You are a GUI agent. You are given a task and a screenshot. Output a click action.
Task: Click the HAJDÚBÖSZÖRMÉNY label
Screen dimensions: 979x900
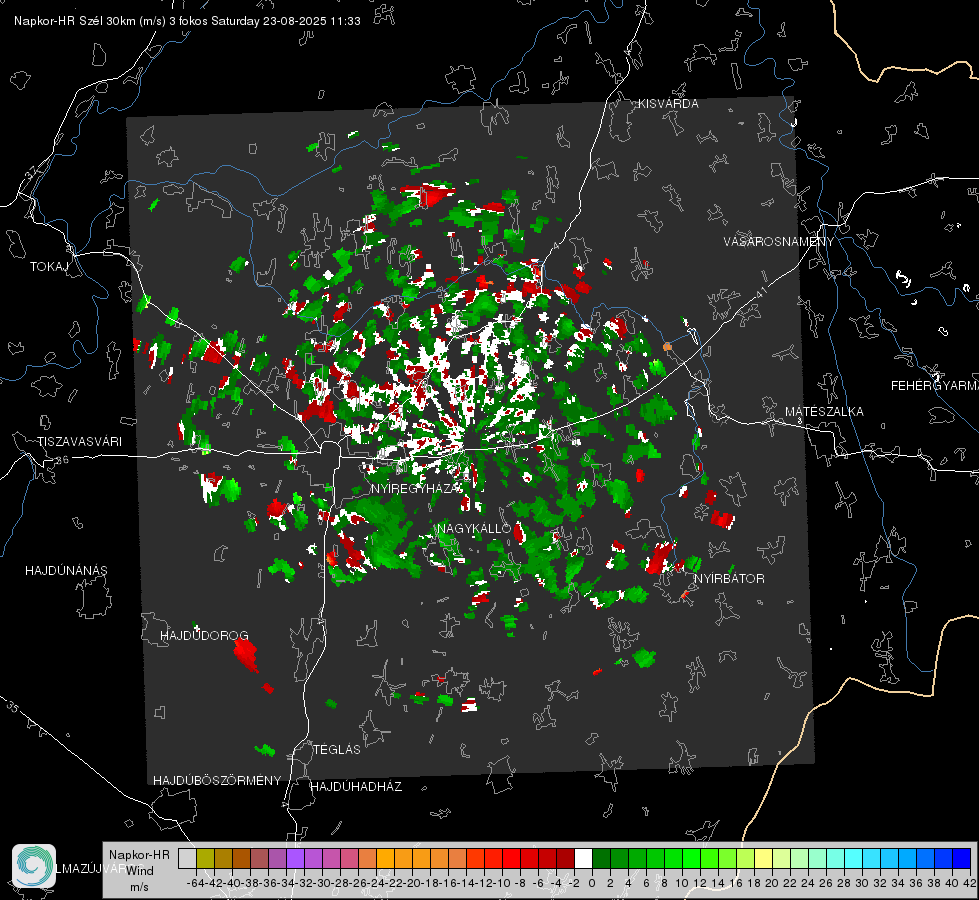coord(217,781)
